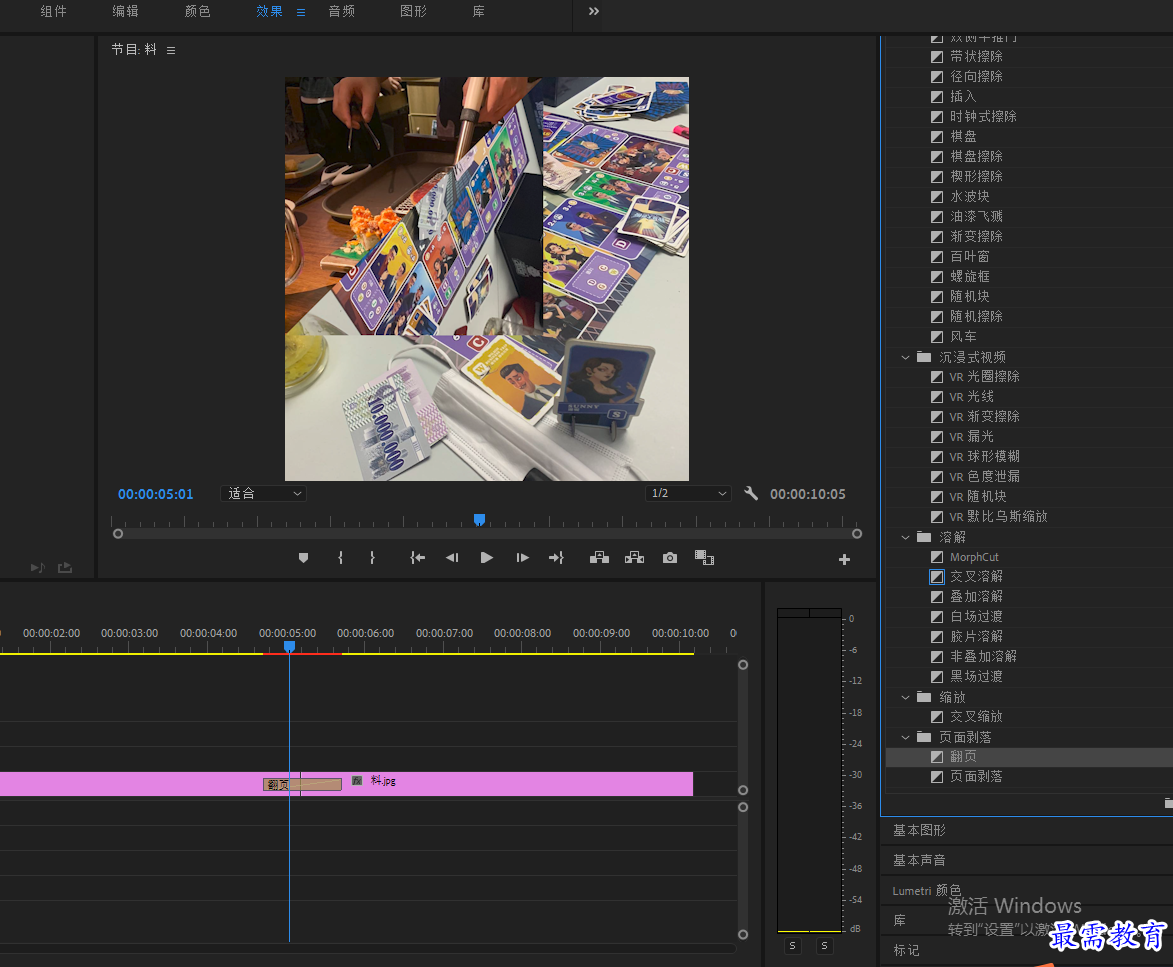Switch to the 效果 workspace
Image resolution: width=1173 pixels, height=967 pixels.
(x=269, y=11)
